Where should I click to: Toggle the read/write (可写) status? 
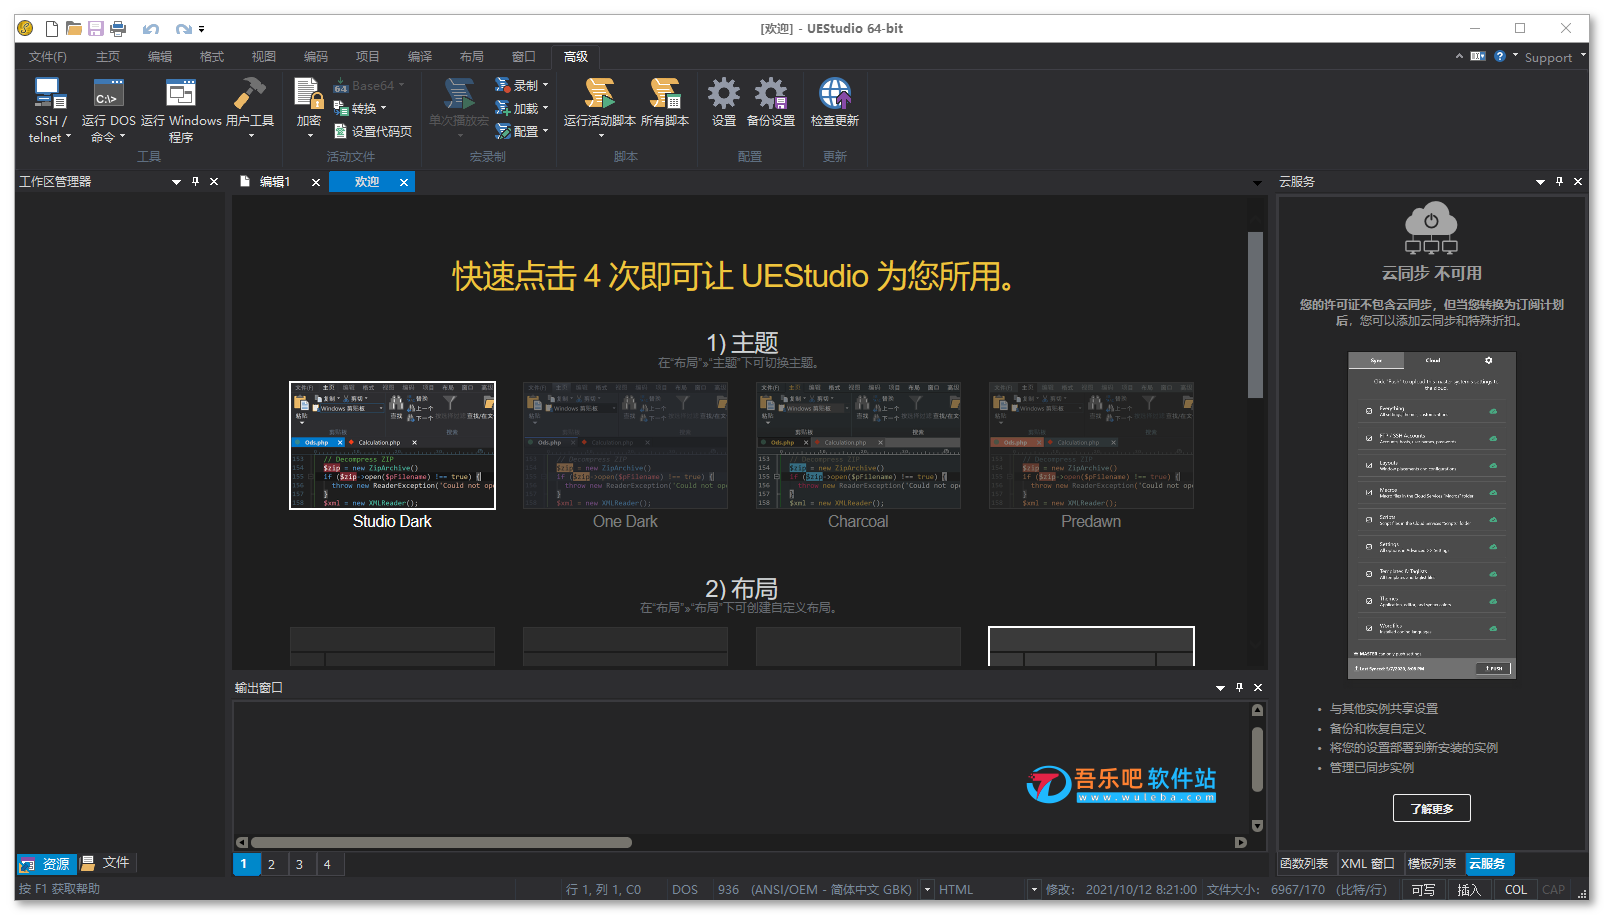point(1423,890)
